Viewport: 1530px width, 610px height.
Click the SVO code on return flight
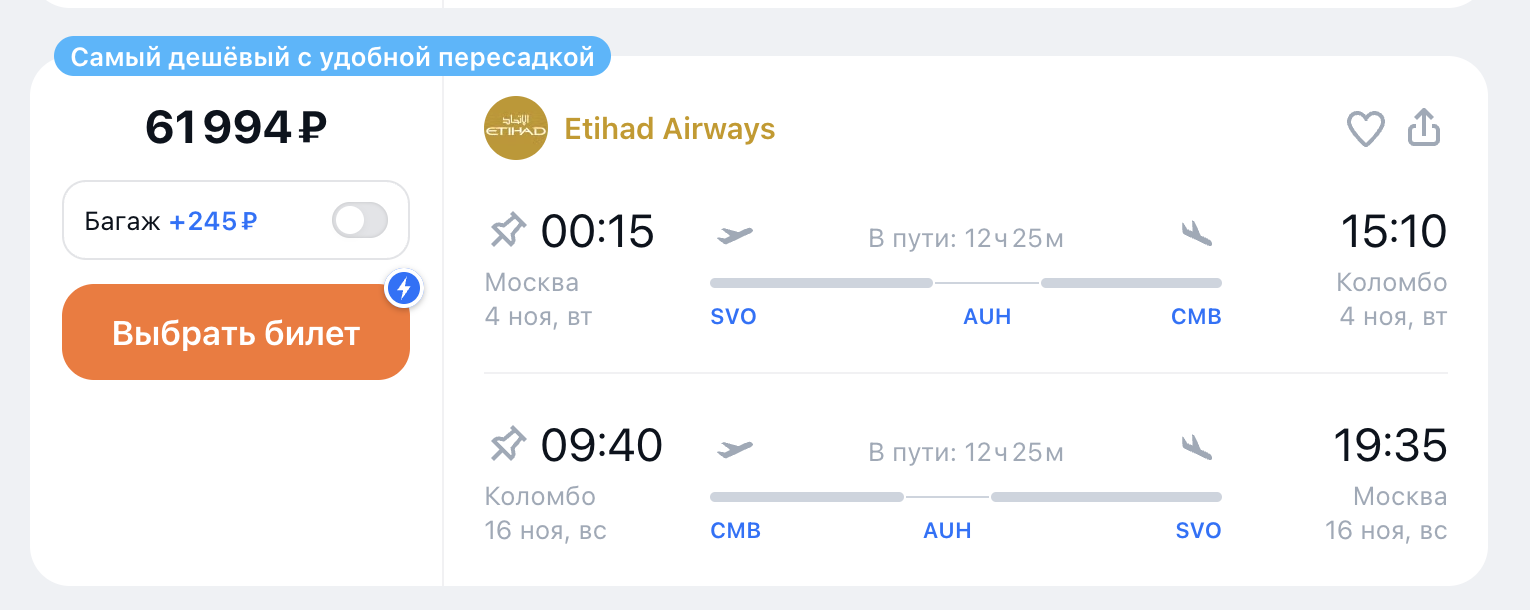coord(1198,530)
